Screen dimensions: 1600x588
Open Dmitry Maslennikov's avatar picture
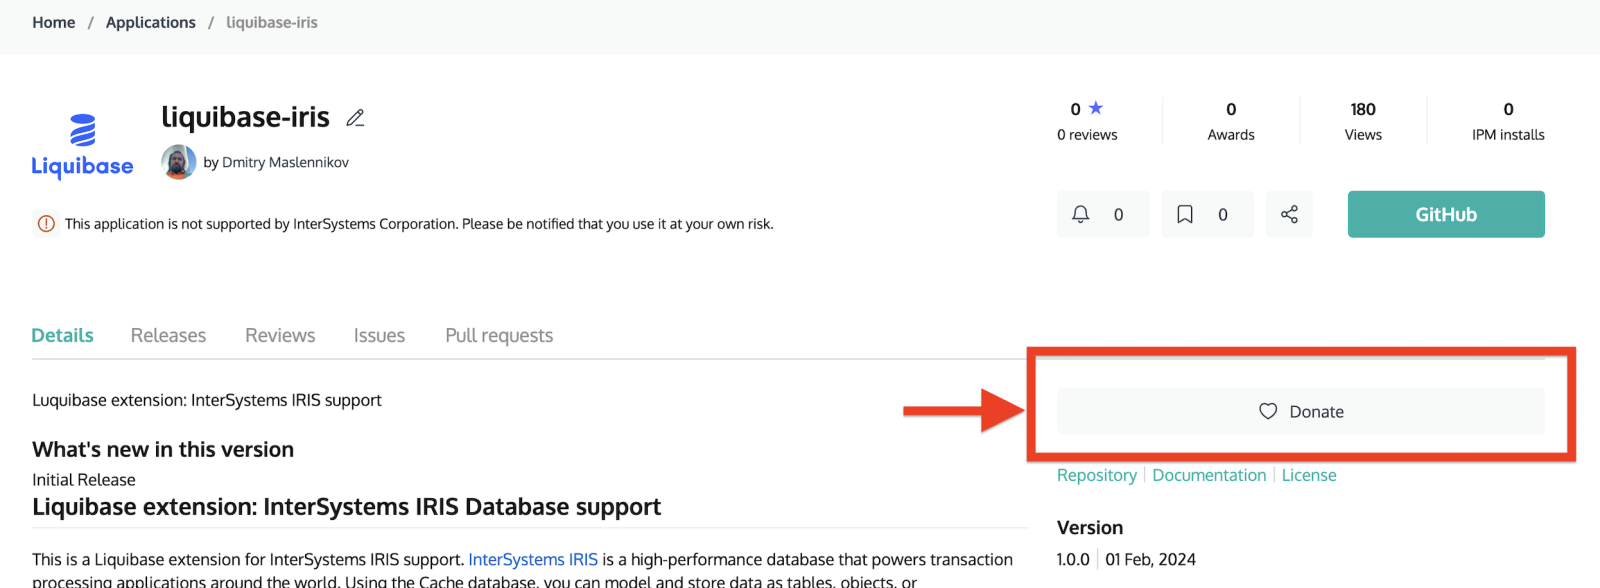point(178,162)
